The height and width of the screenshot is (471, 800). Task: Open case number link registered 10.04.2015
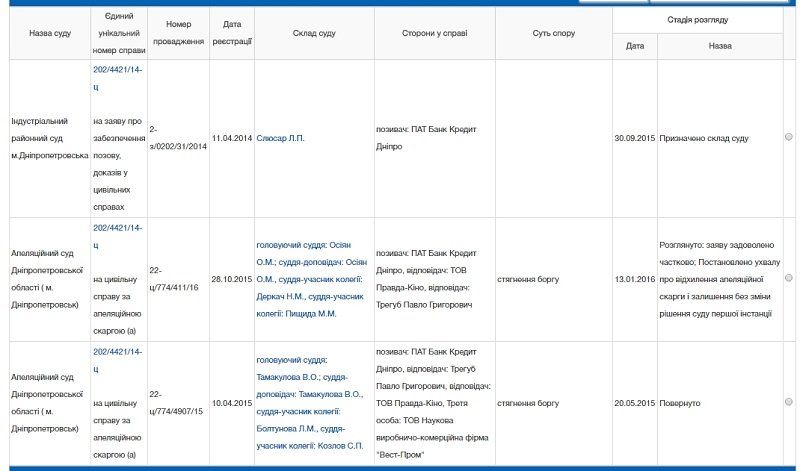pyautogui.click(x=118, y=360)
